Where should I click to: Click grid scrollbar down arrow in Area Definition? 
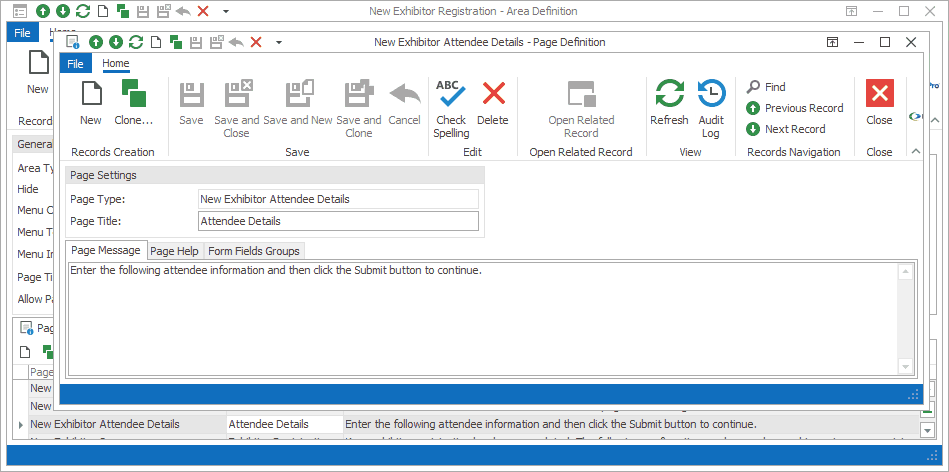pyautogui.click(x=927, y=430)
